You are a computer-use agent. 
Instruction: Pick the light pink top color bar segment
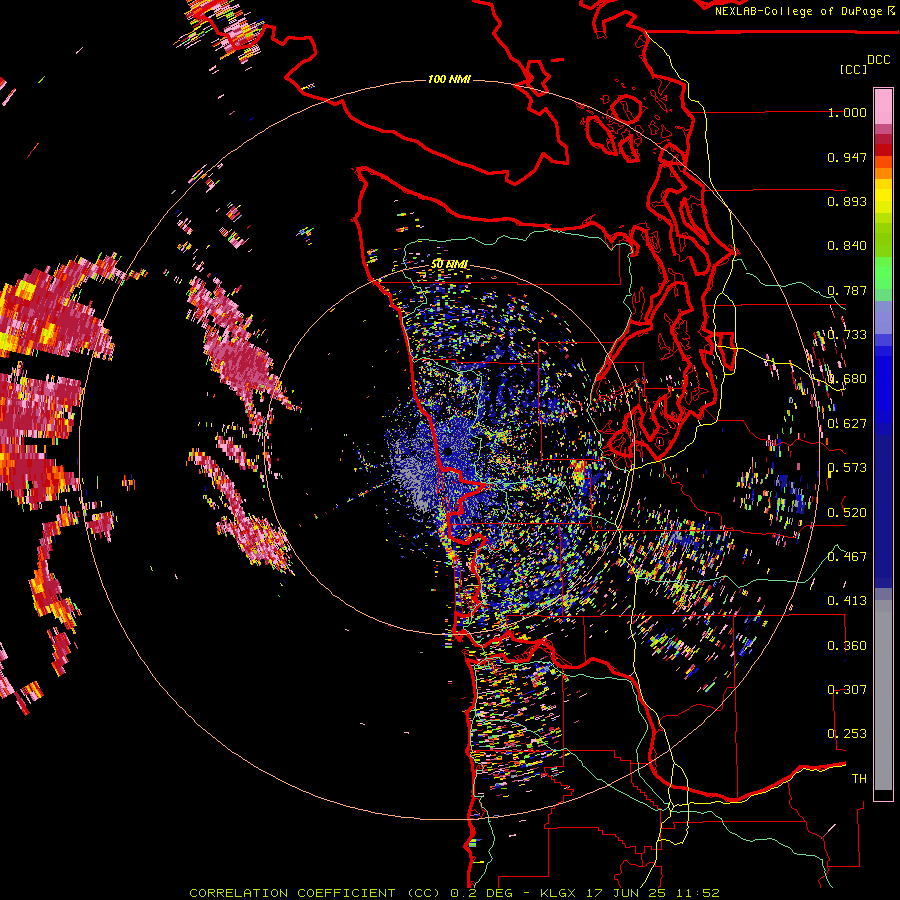pos(883,106)
